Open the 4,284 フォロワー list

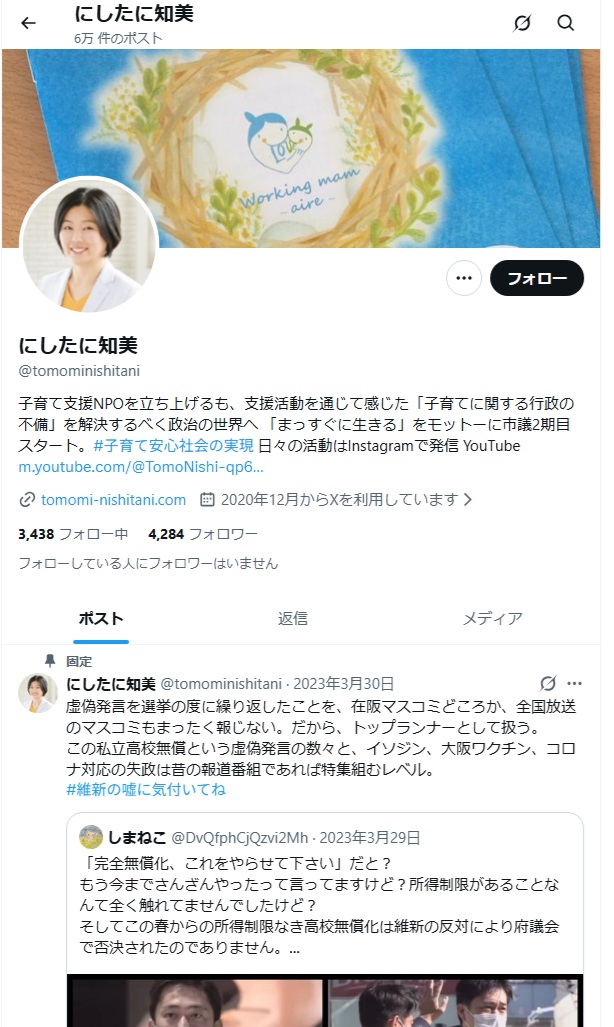(202, 534)
